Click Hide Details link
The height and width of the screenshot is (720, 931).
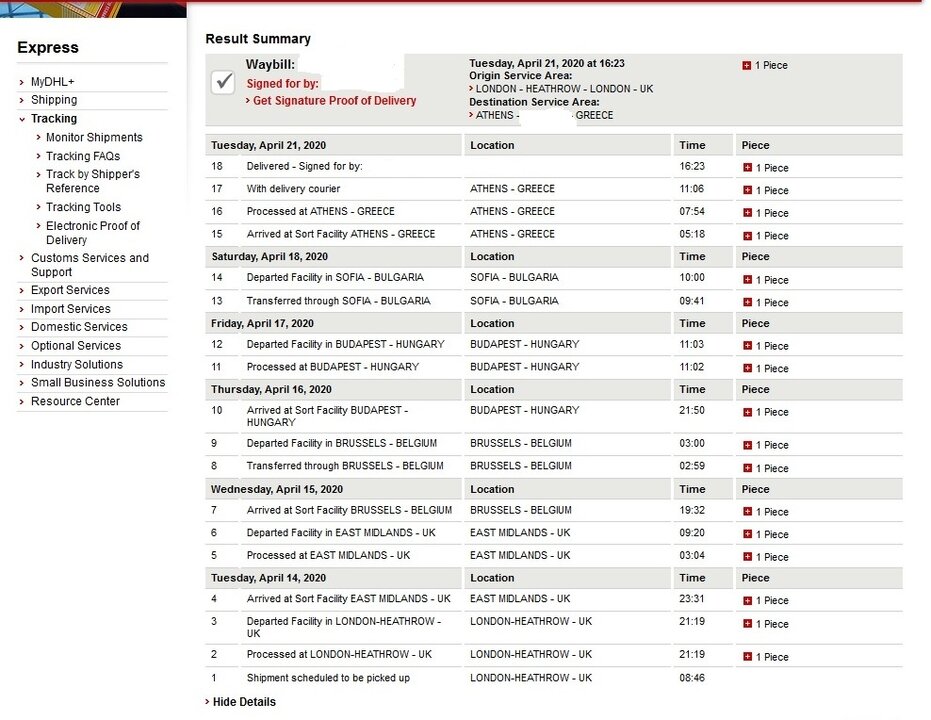click(x=244, y=702)
